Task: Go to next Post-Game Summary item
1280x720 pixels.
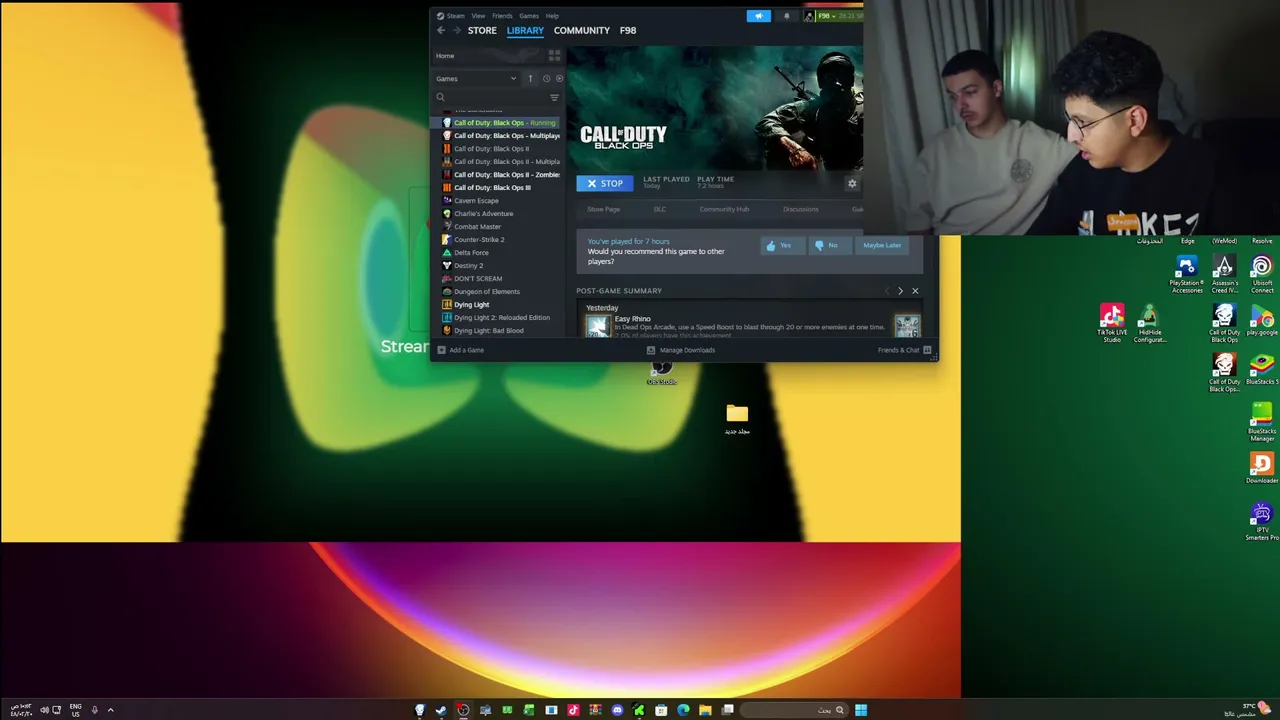Action: coord(900,291)
